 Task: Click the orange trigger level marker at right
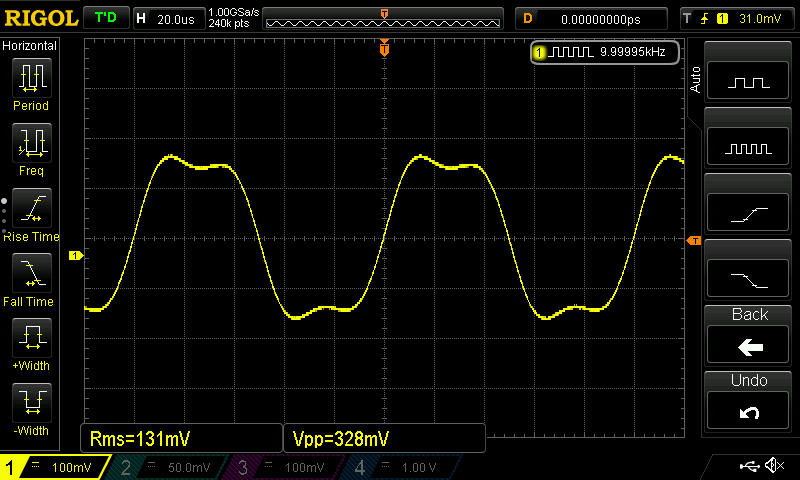point(694,240)
